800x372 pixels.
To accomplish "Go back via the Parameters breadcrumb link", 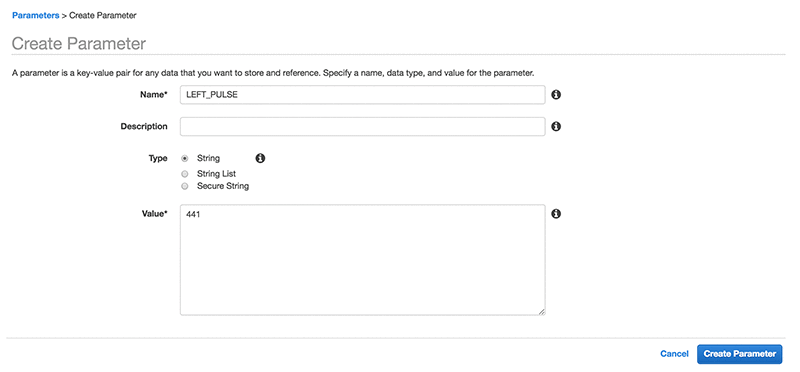I will pyautogui.click(x=36, y=15).
